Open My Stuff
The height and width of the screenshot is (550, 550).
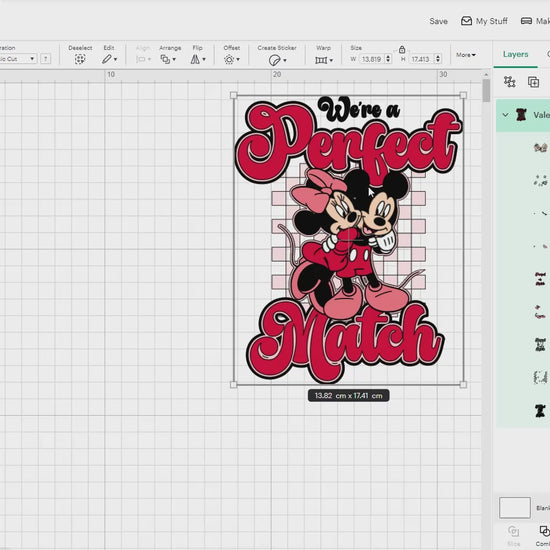click(484, 21)
